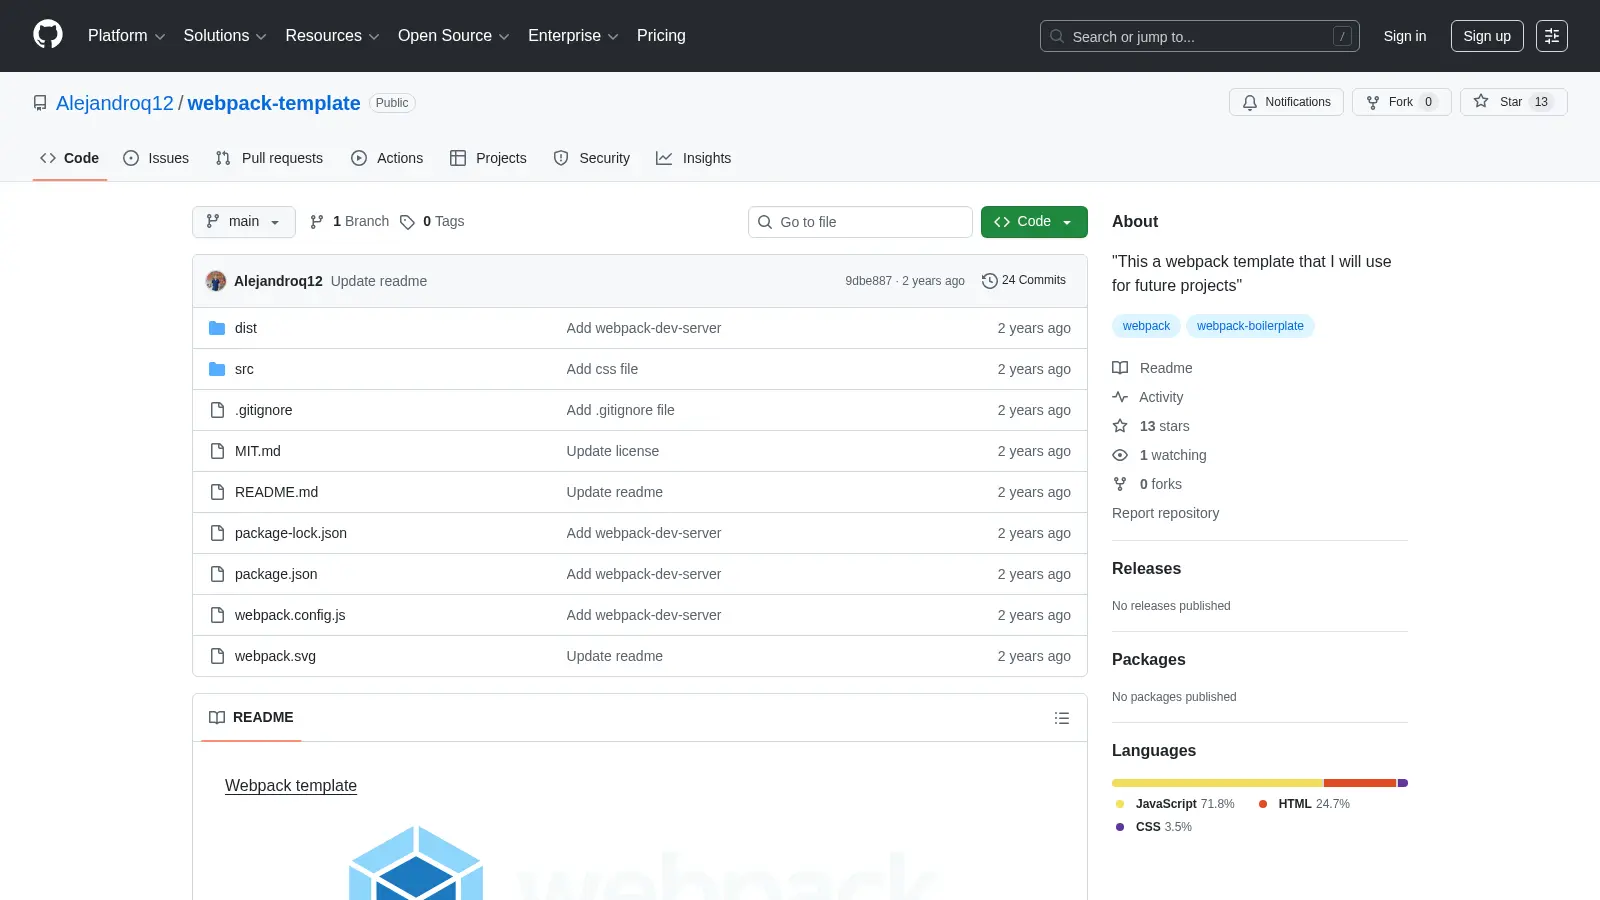Expand the Resources dropdown

(x=332, y=36)
